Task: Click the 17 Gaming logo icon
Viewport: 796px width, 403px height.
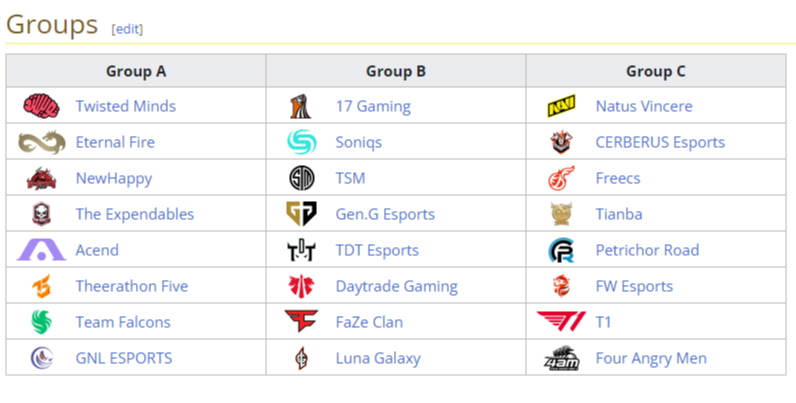Action: coord(301,106)
